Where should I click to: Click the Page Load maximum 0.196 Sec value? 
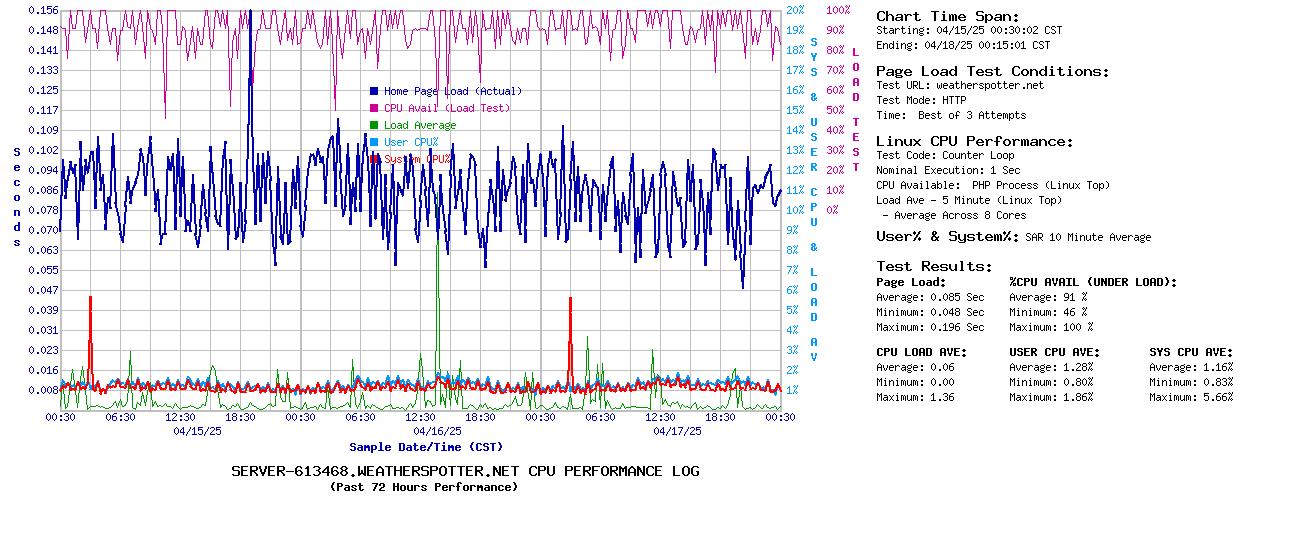pyautogui.click(x=957, y=327)
